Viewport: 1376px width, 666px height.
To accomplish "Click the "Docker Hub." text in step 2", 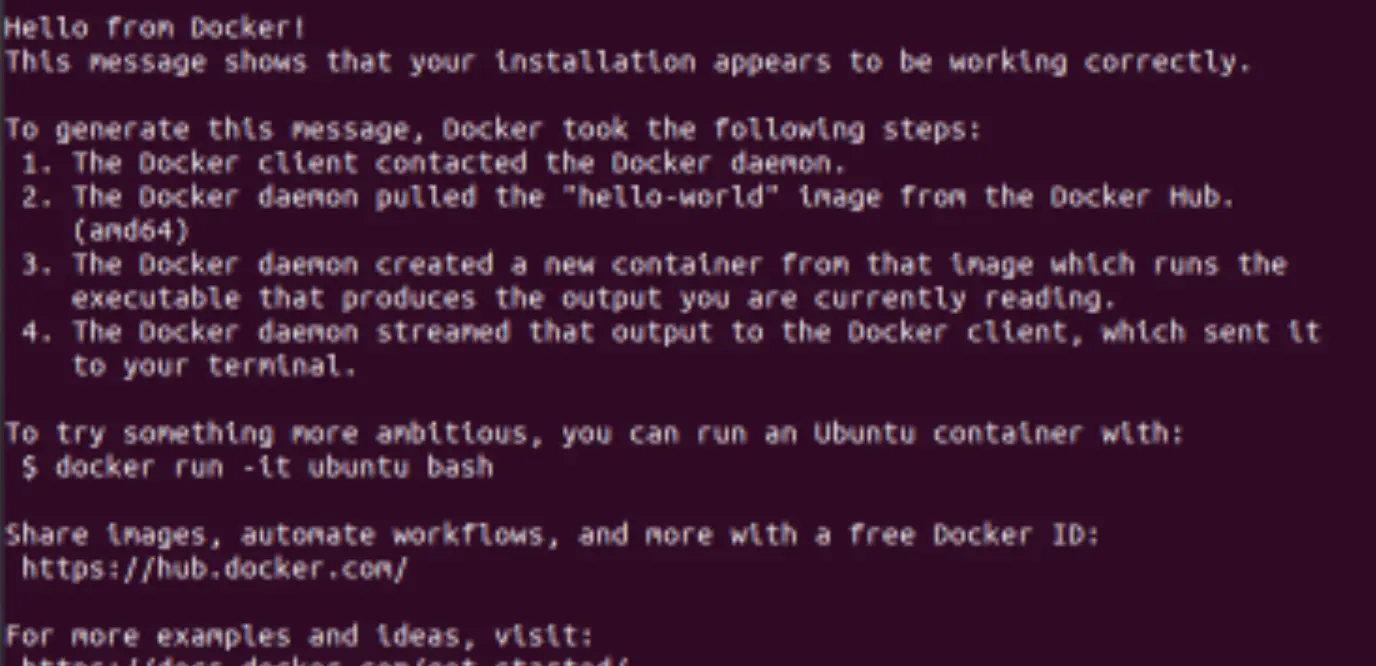I will (x=1142, y=197).
